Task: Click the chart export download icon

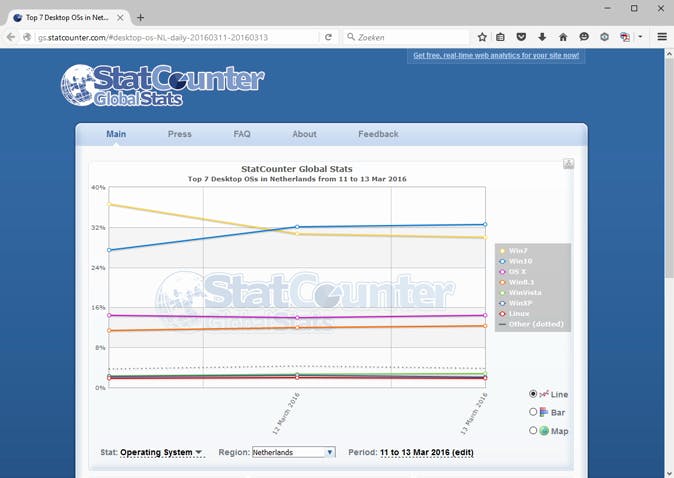Action: pos(568,164)
